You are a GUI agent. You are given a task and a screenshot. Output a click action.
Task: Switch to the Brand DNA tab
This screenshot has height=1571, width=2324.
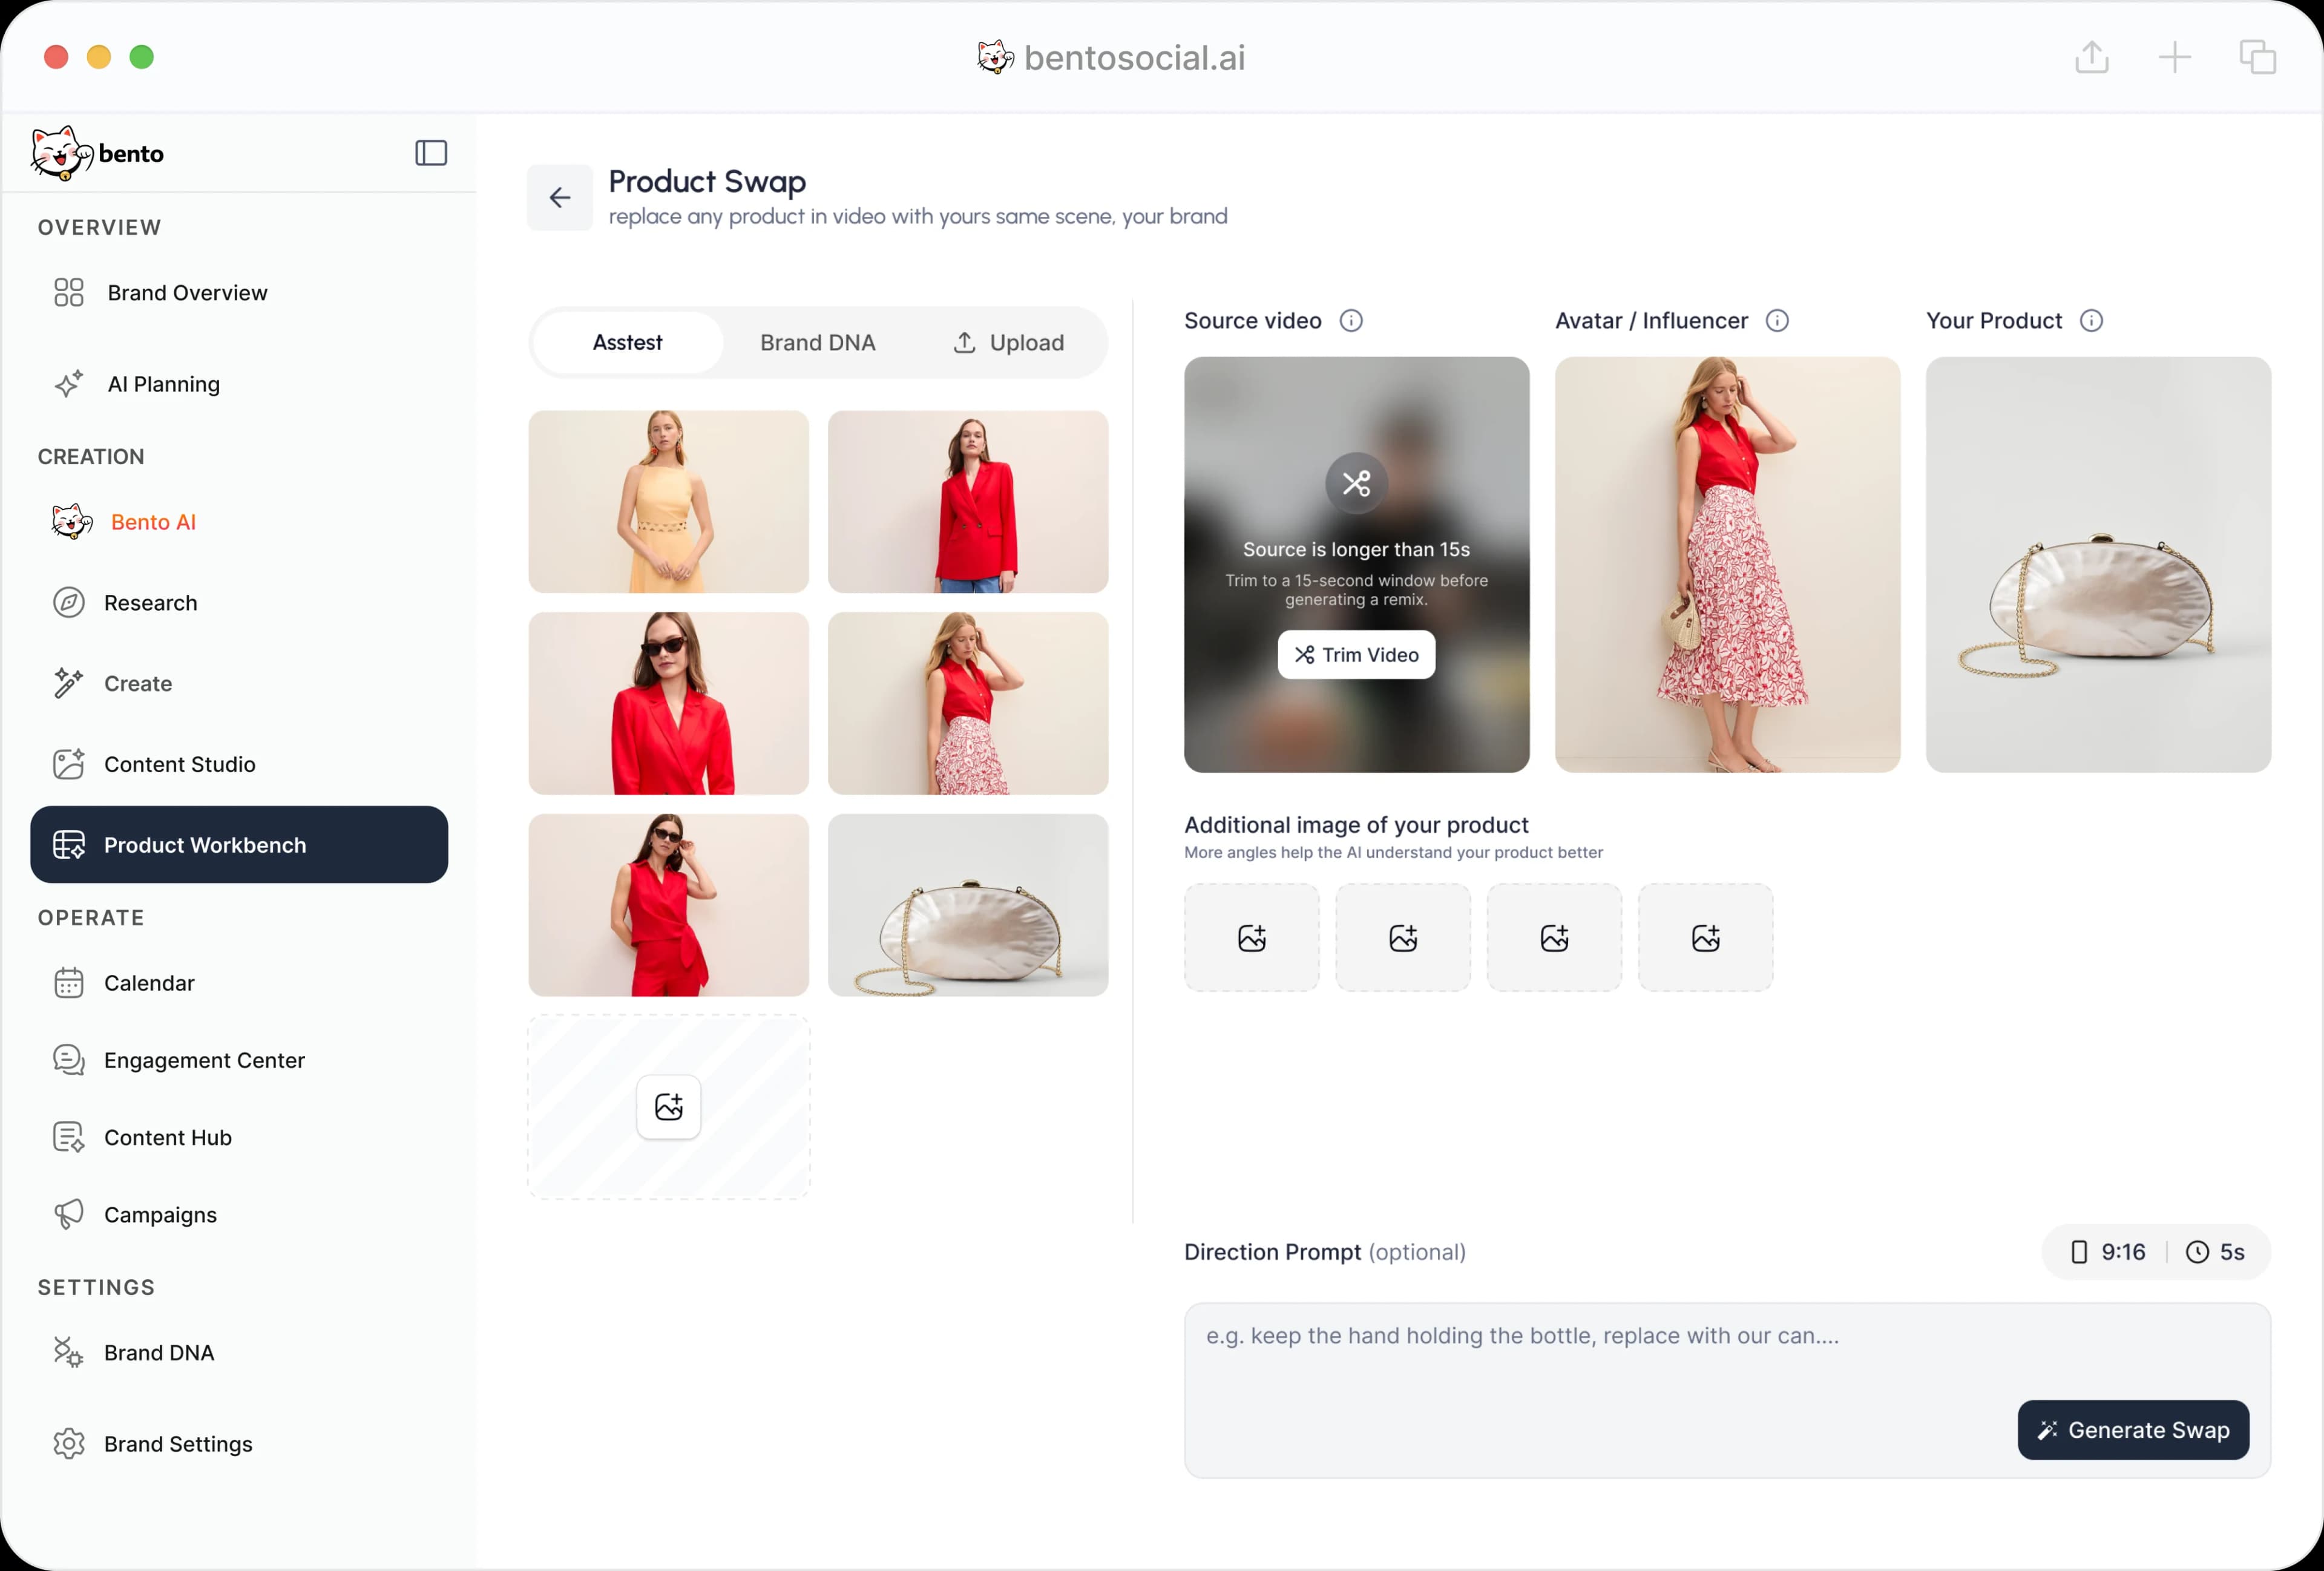click(x=818, y=343)
